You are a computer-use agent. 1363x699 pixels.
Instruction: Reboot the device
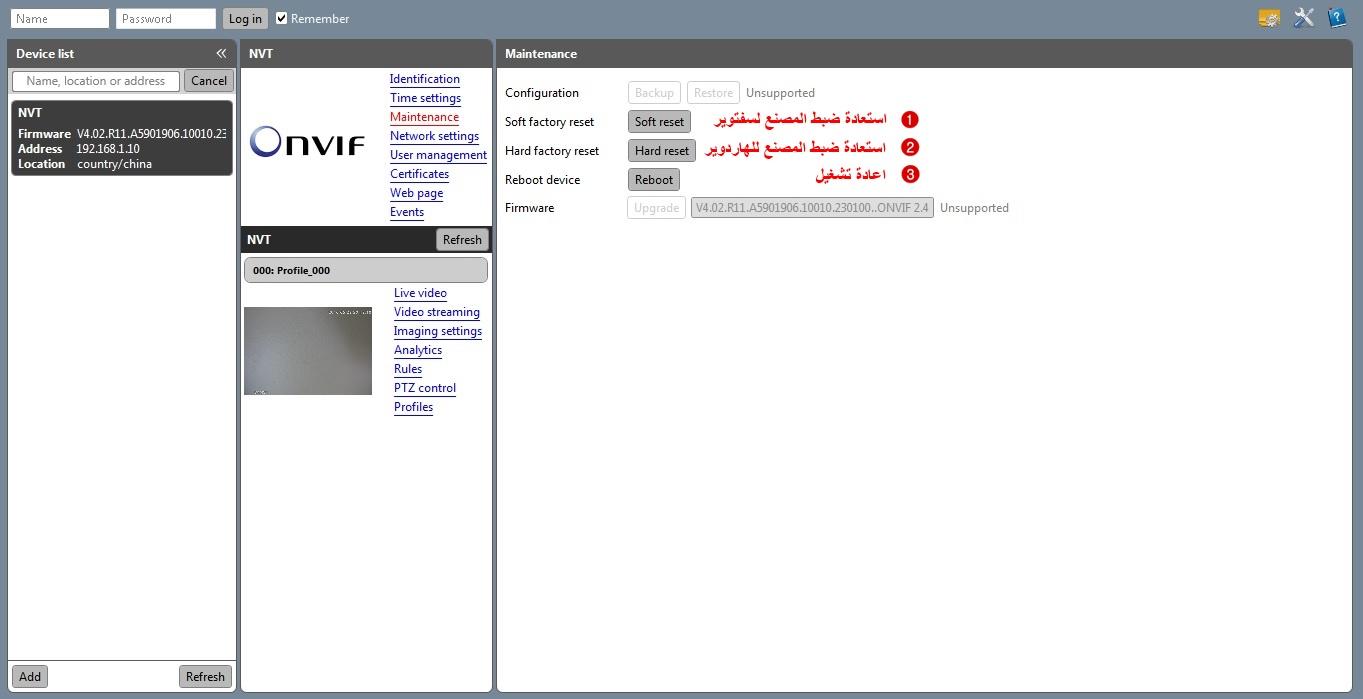(x=654, y=180)
